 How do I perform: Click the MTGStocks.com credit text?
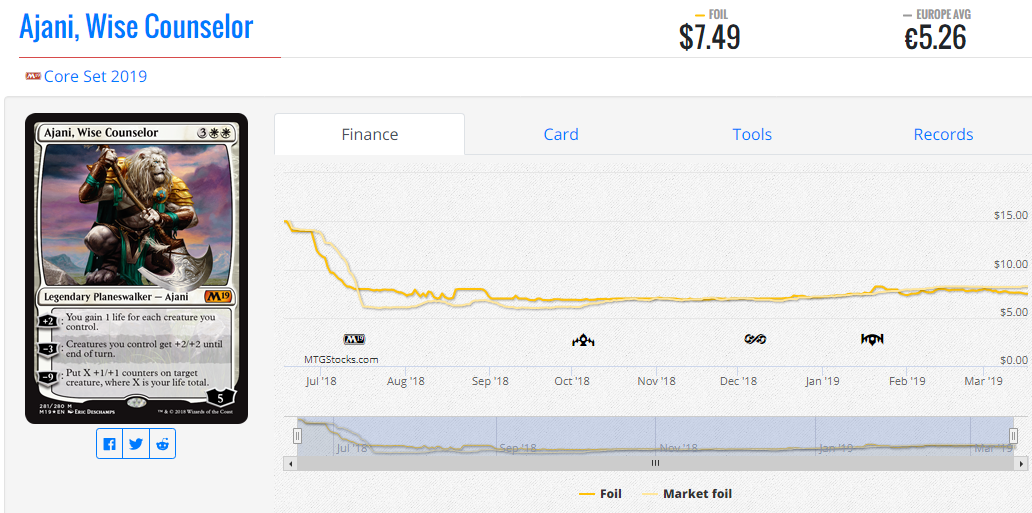point(341,360)
